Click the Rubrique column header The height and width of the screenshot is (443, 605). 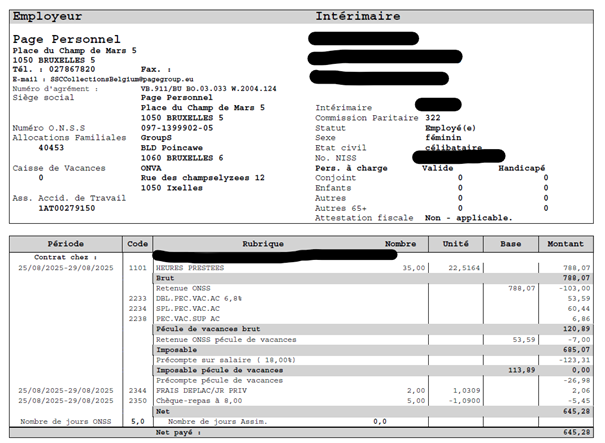pyautogui.click(x=263, y=243)
